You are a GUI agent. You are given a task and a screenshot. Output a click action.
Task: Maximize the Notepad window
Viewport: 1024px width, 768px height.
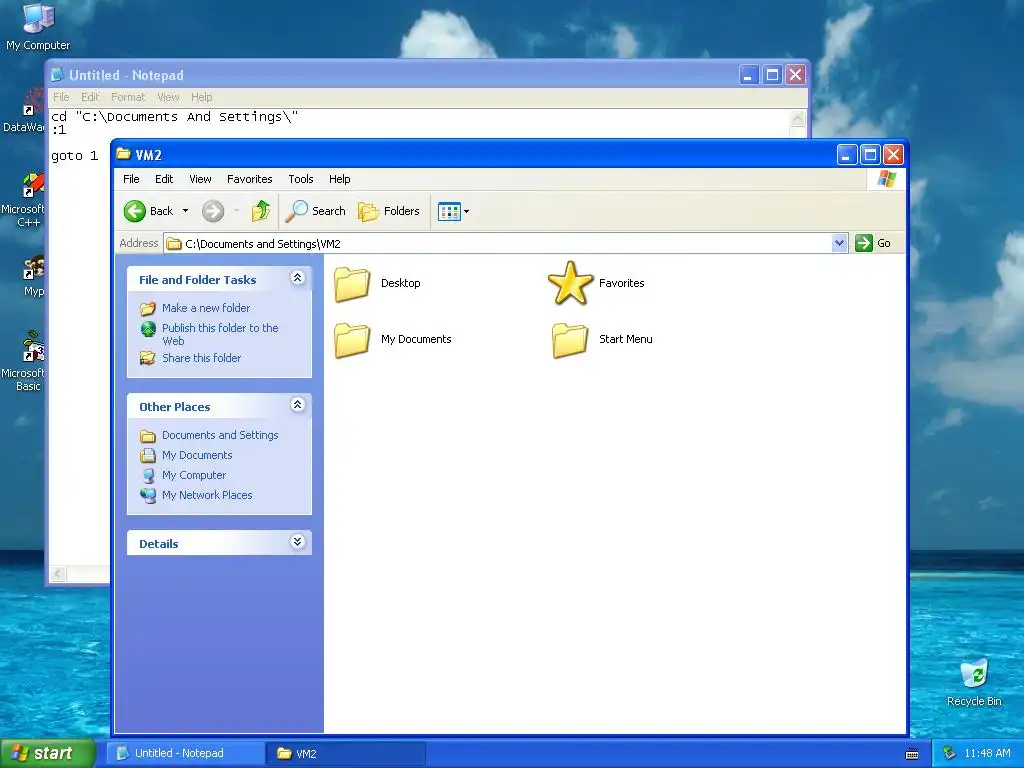(772, 74)
